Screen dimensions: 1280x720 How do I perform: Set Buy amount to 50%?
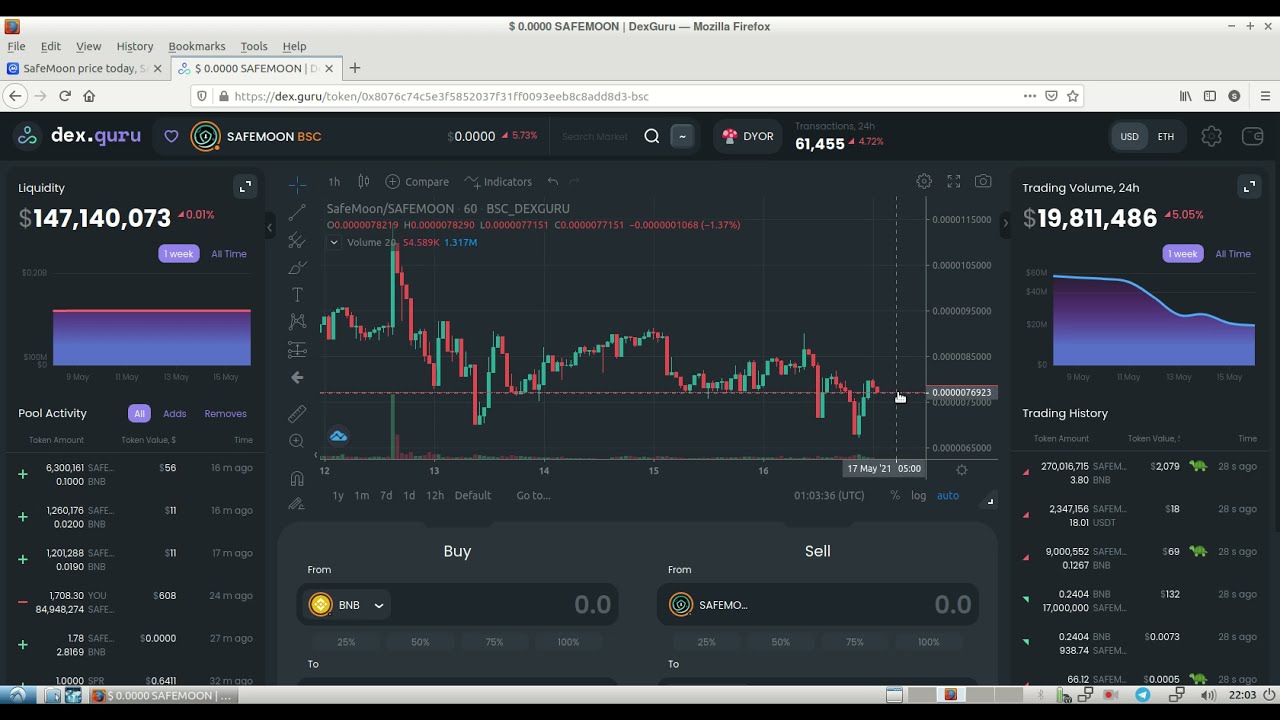click(420, 642)
